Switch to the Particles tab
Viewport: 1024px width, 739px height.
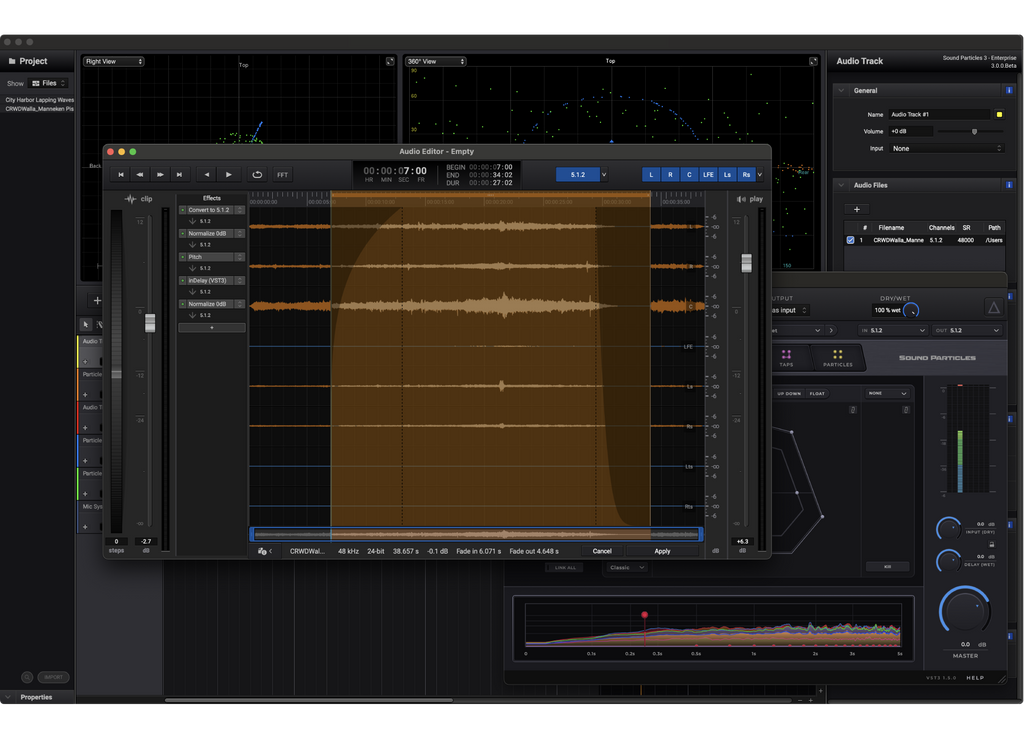coord(838,357)
